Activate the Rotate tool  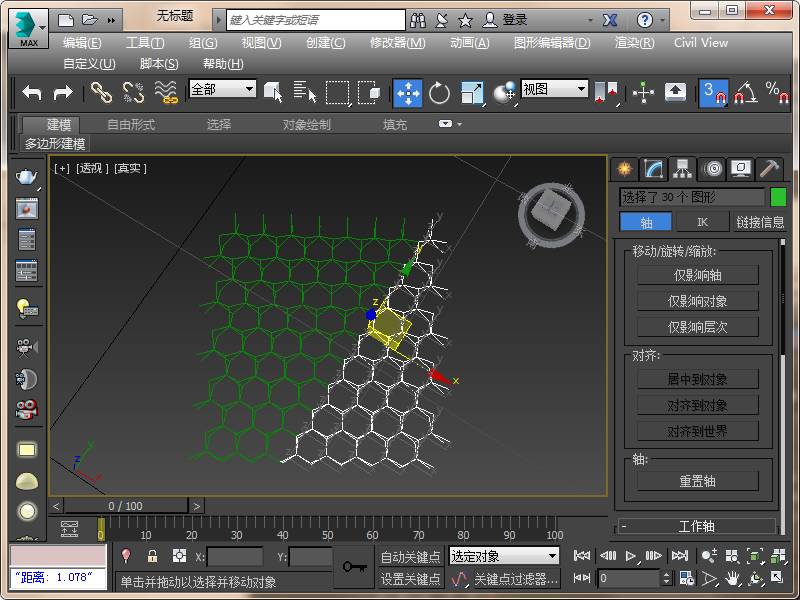(439, 92)
